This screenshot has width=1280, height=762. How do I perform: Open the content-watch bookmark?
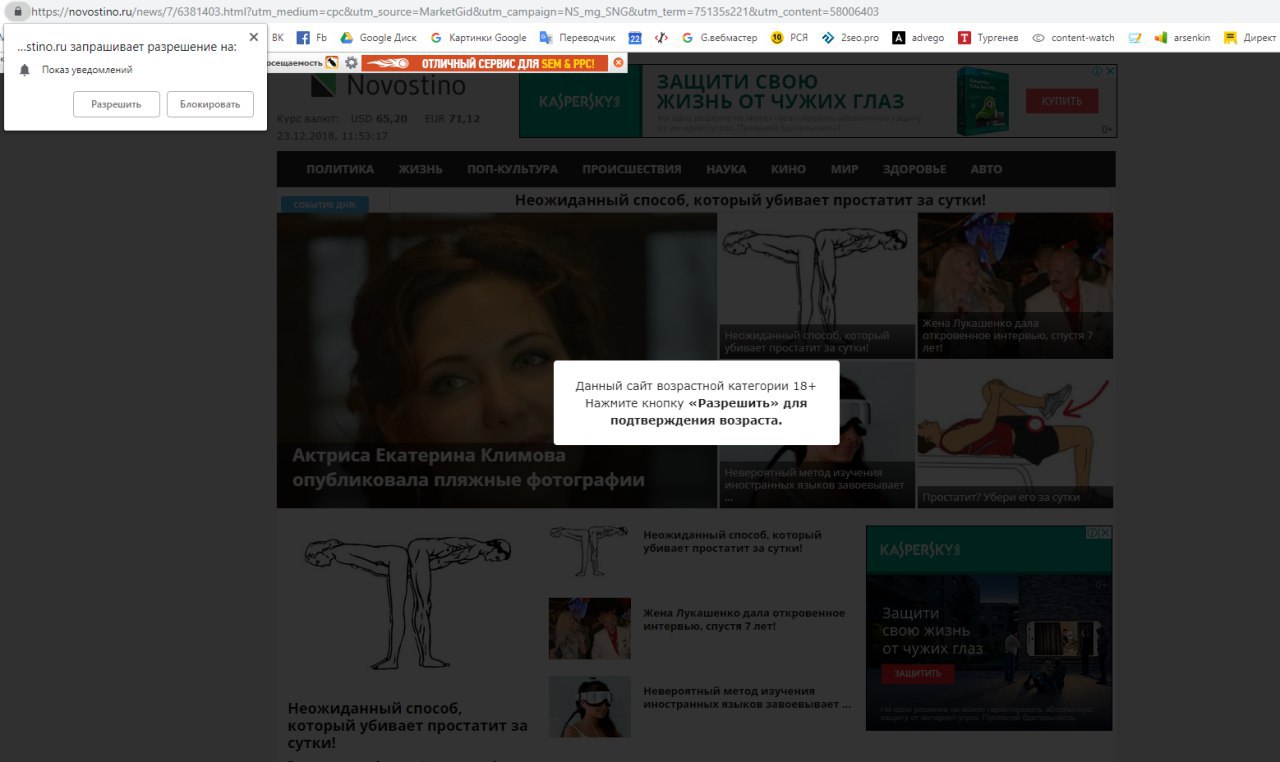pyautogui.click(x=1073, y=38)
